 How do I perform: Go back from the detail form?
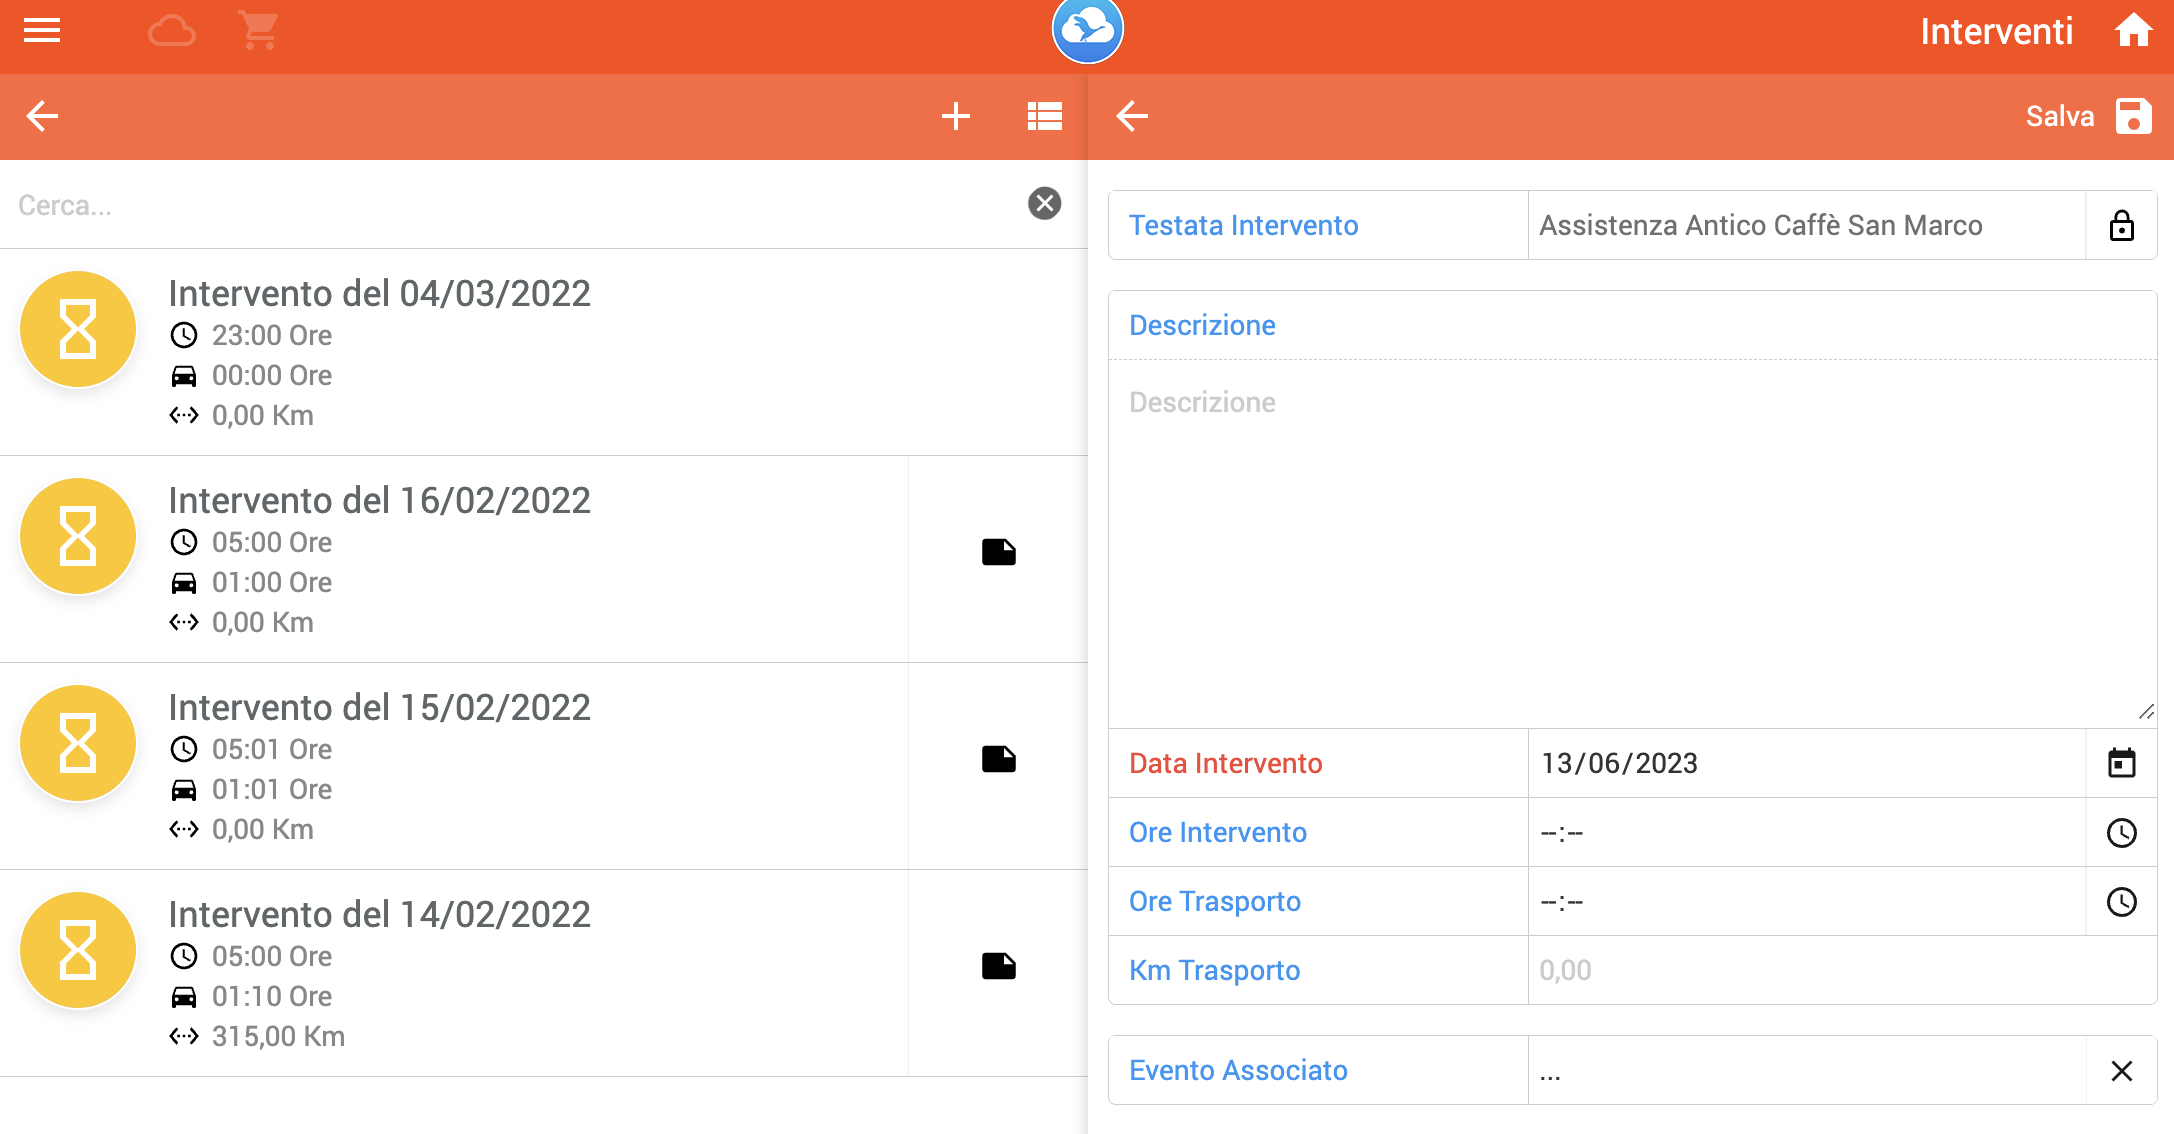(1132, 116)
